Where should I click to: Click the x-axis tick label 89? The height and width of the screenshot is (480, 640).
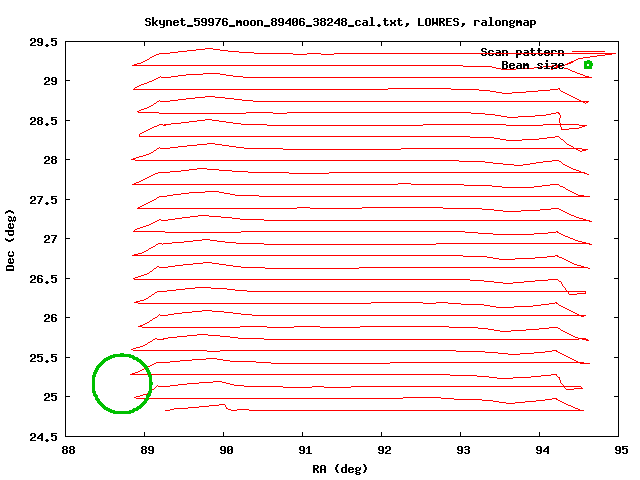click(x=147, y=450)
